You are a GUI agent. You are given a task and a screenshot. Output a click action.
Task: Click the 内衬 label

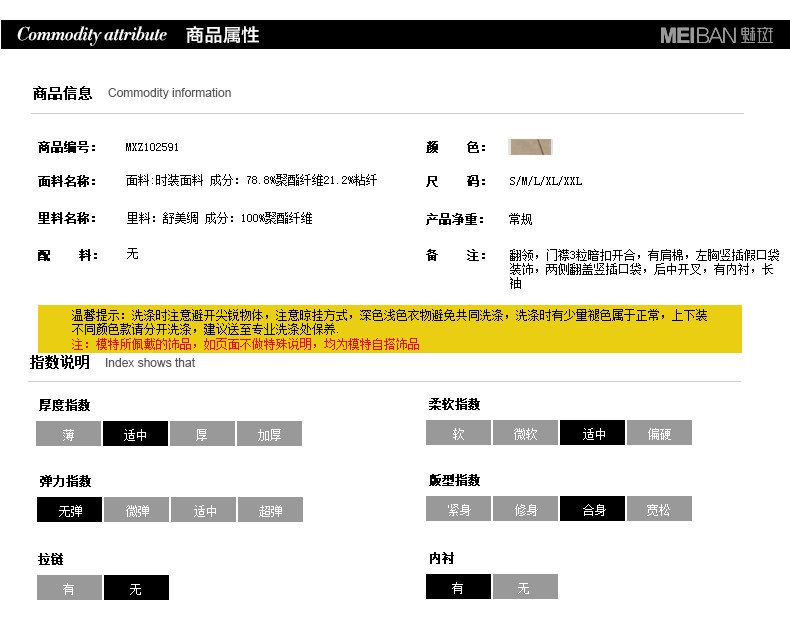click(441, 558)
